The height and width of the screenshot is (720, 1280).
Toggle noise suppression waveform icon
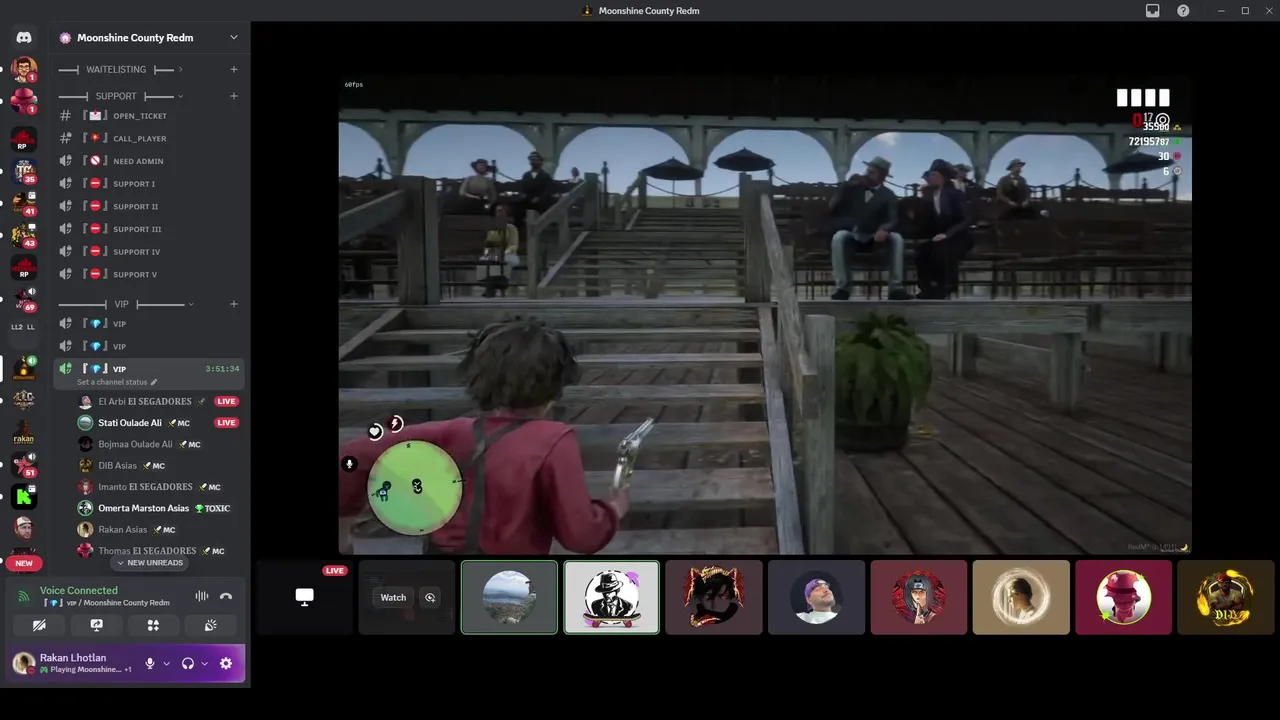point(202,596)
